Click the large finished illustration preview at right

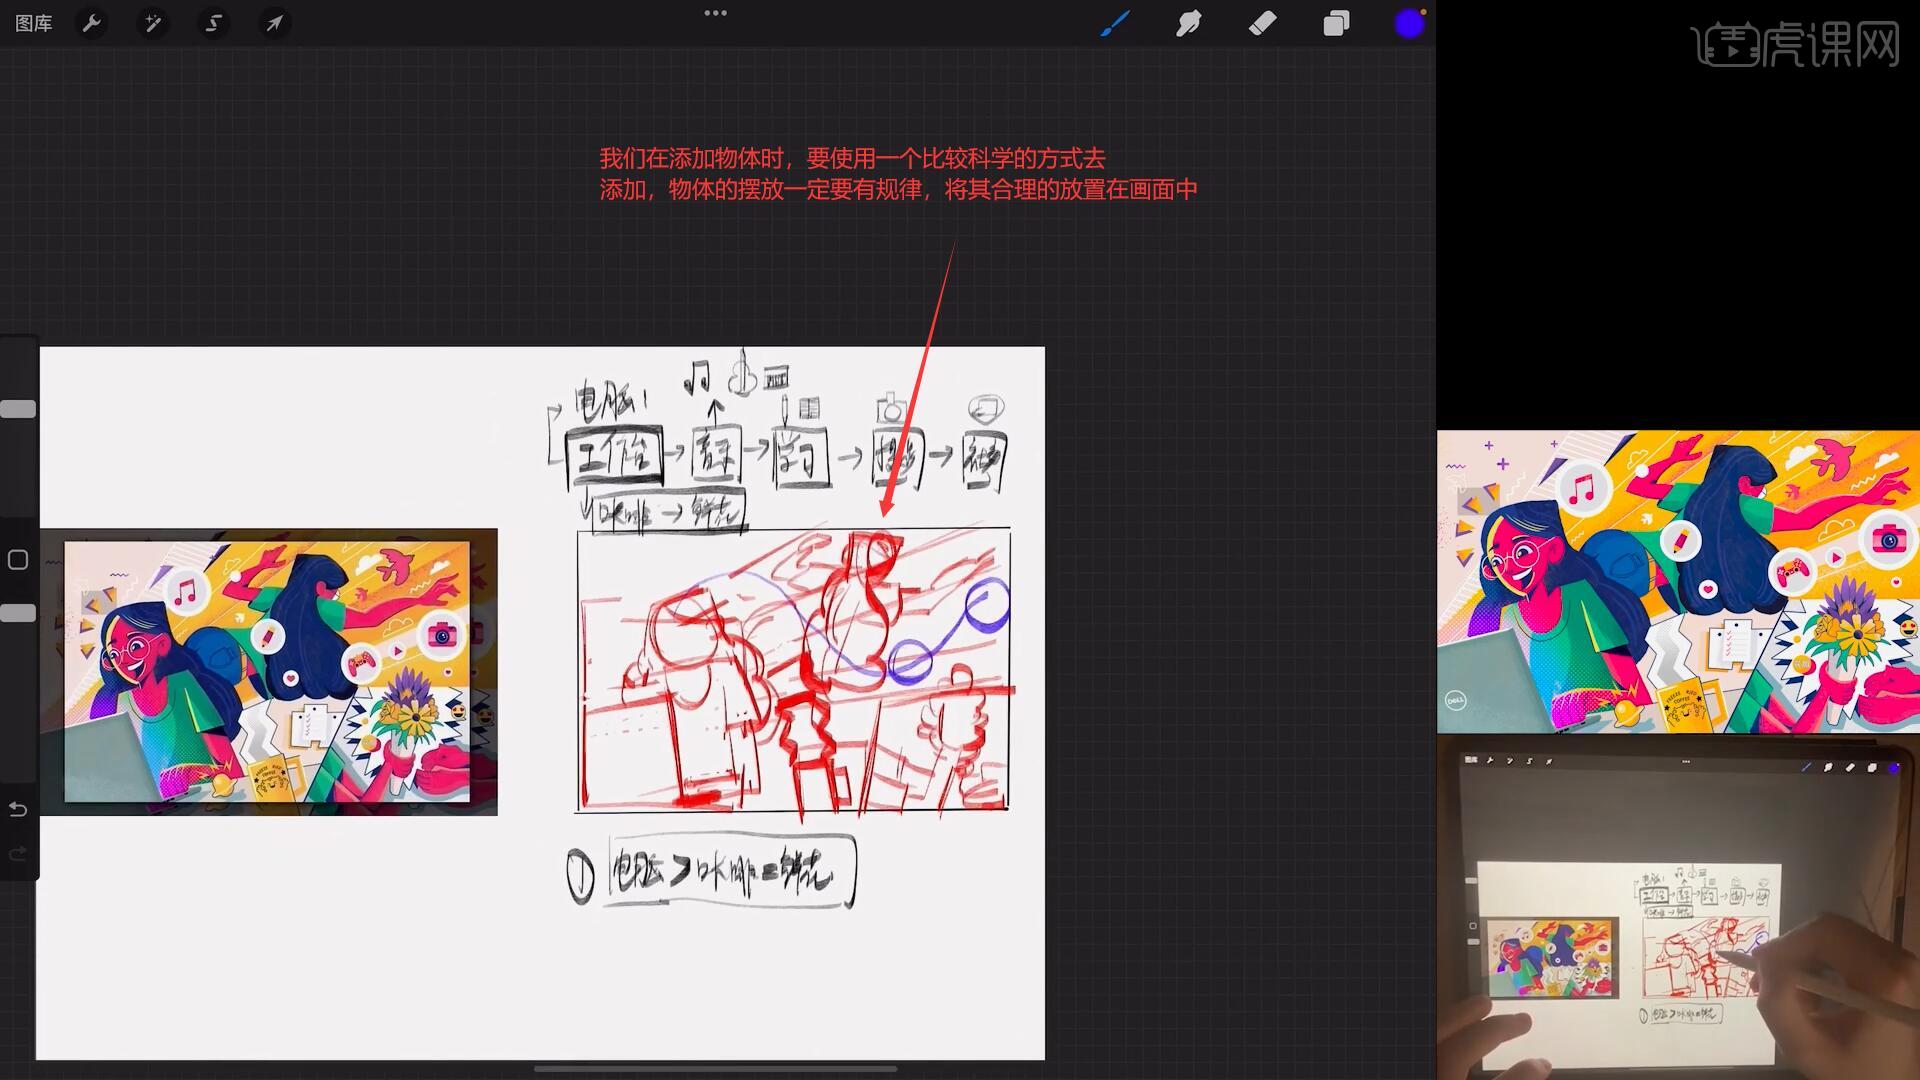pos(1678,582)
